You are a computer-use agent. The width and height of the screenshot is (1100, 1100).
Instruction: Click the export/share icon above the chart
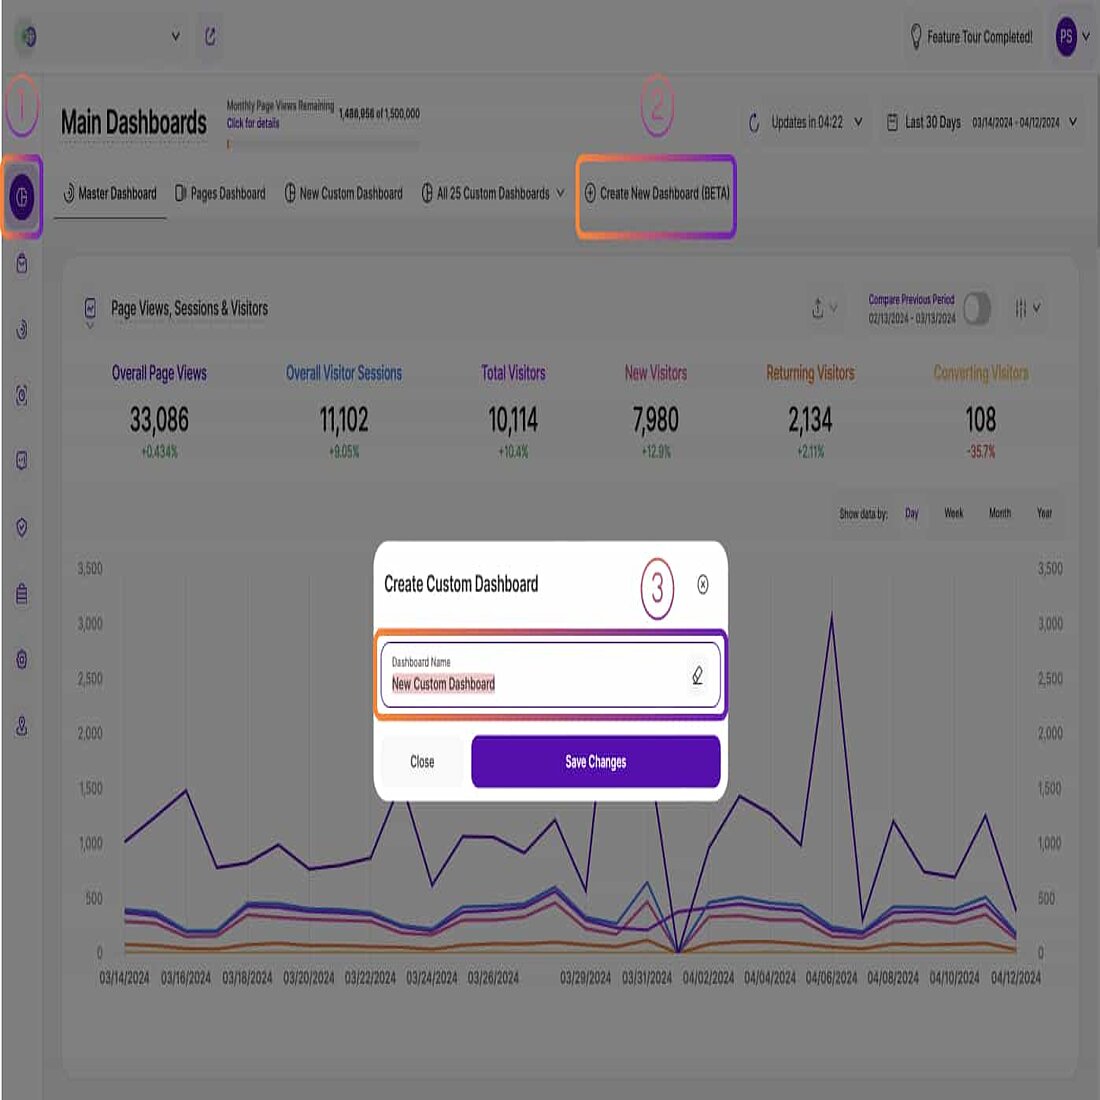tap(820, 309)
